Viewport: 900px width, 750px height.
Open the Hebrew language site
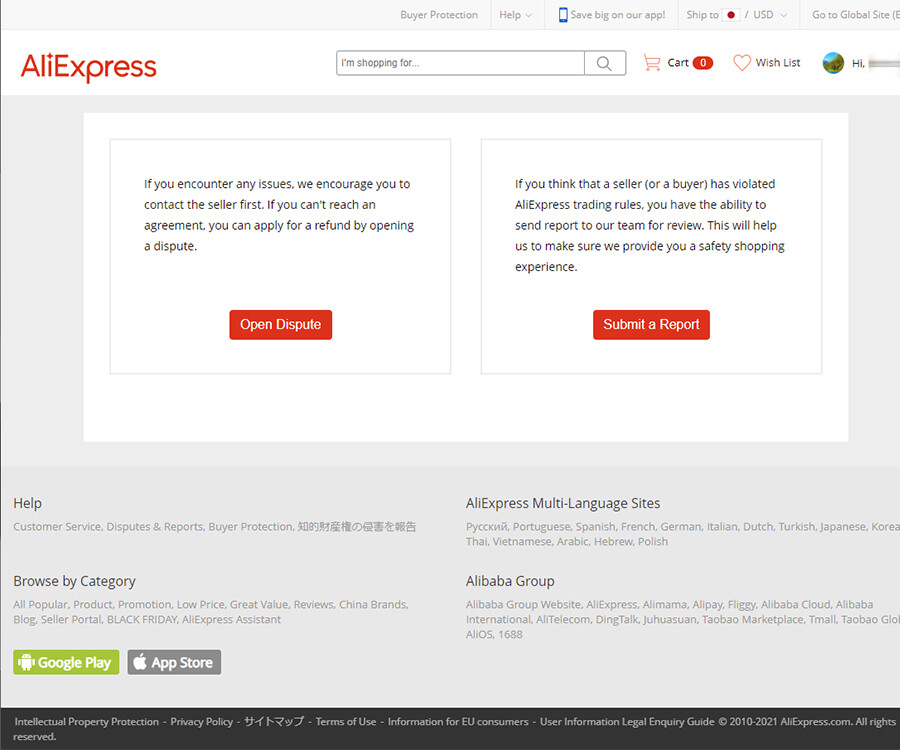click(x=613, y=542)
